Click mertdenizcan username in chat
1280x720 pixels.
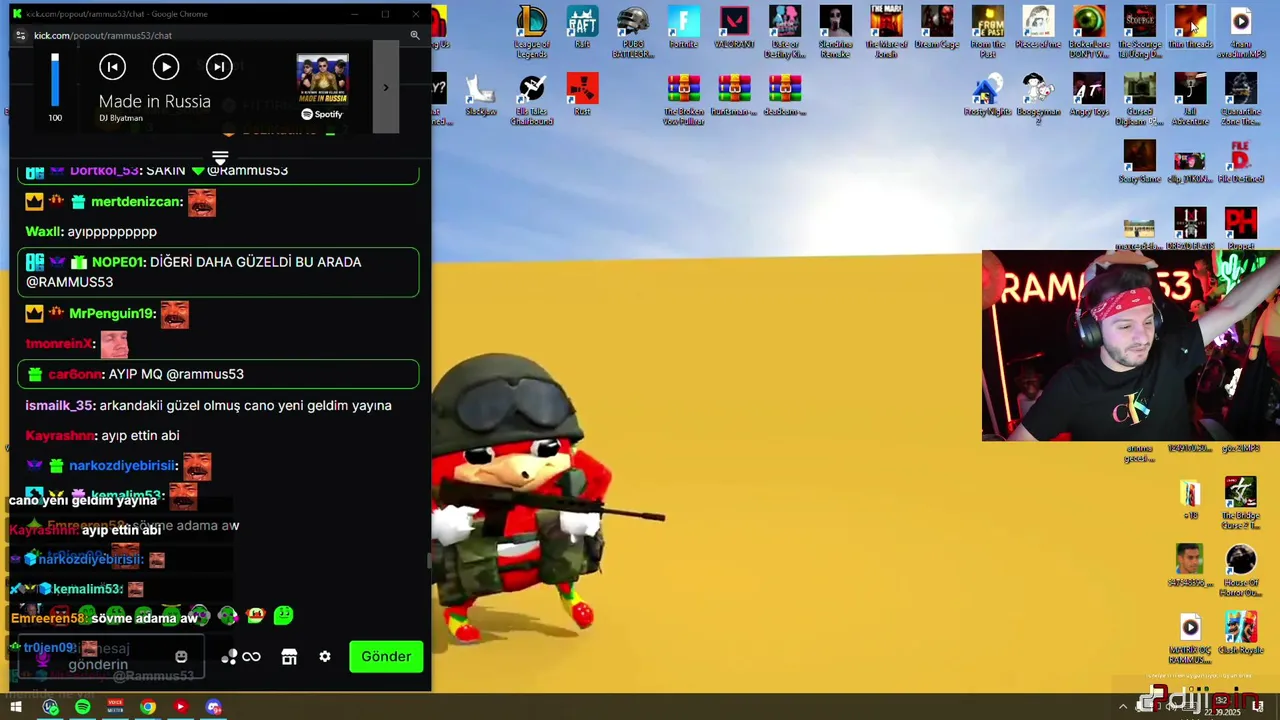(x=137, y=202)
